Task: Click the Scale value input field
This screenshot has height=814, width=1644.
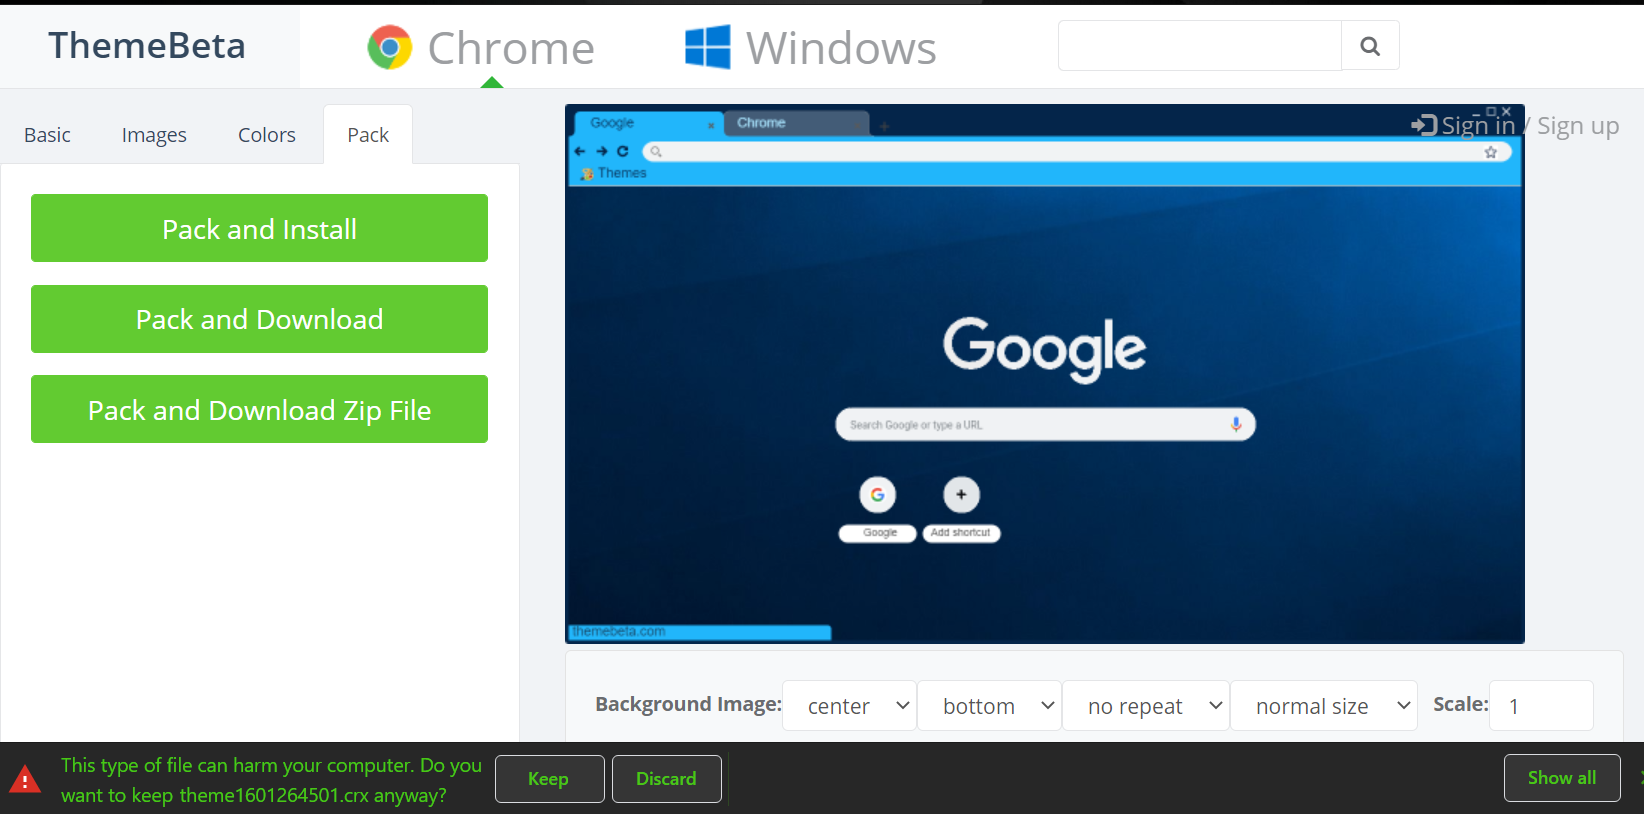Action: (1541, 706)
